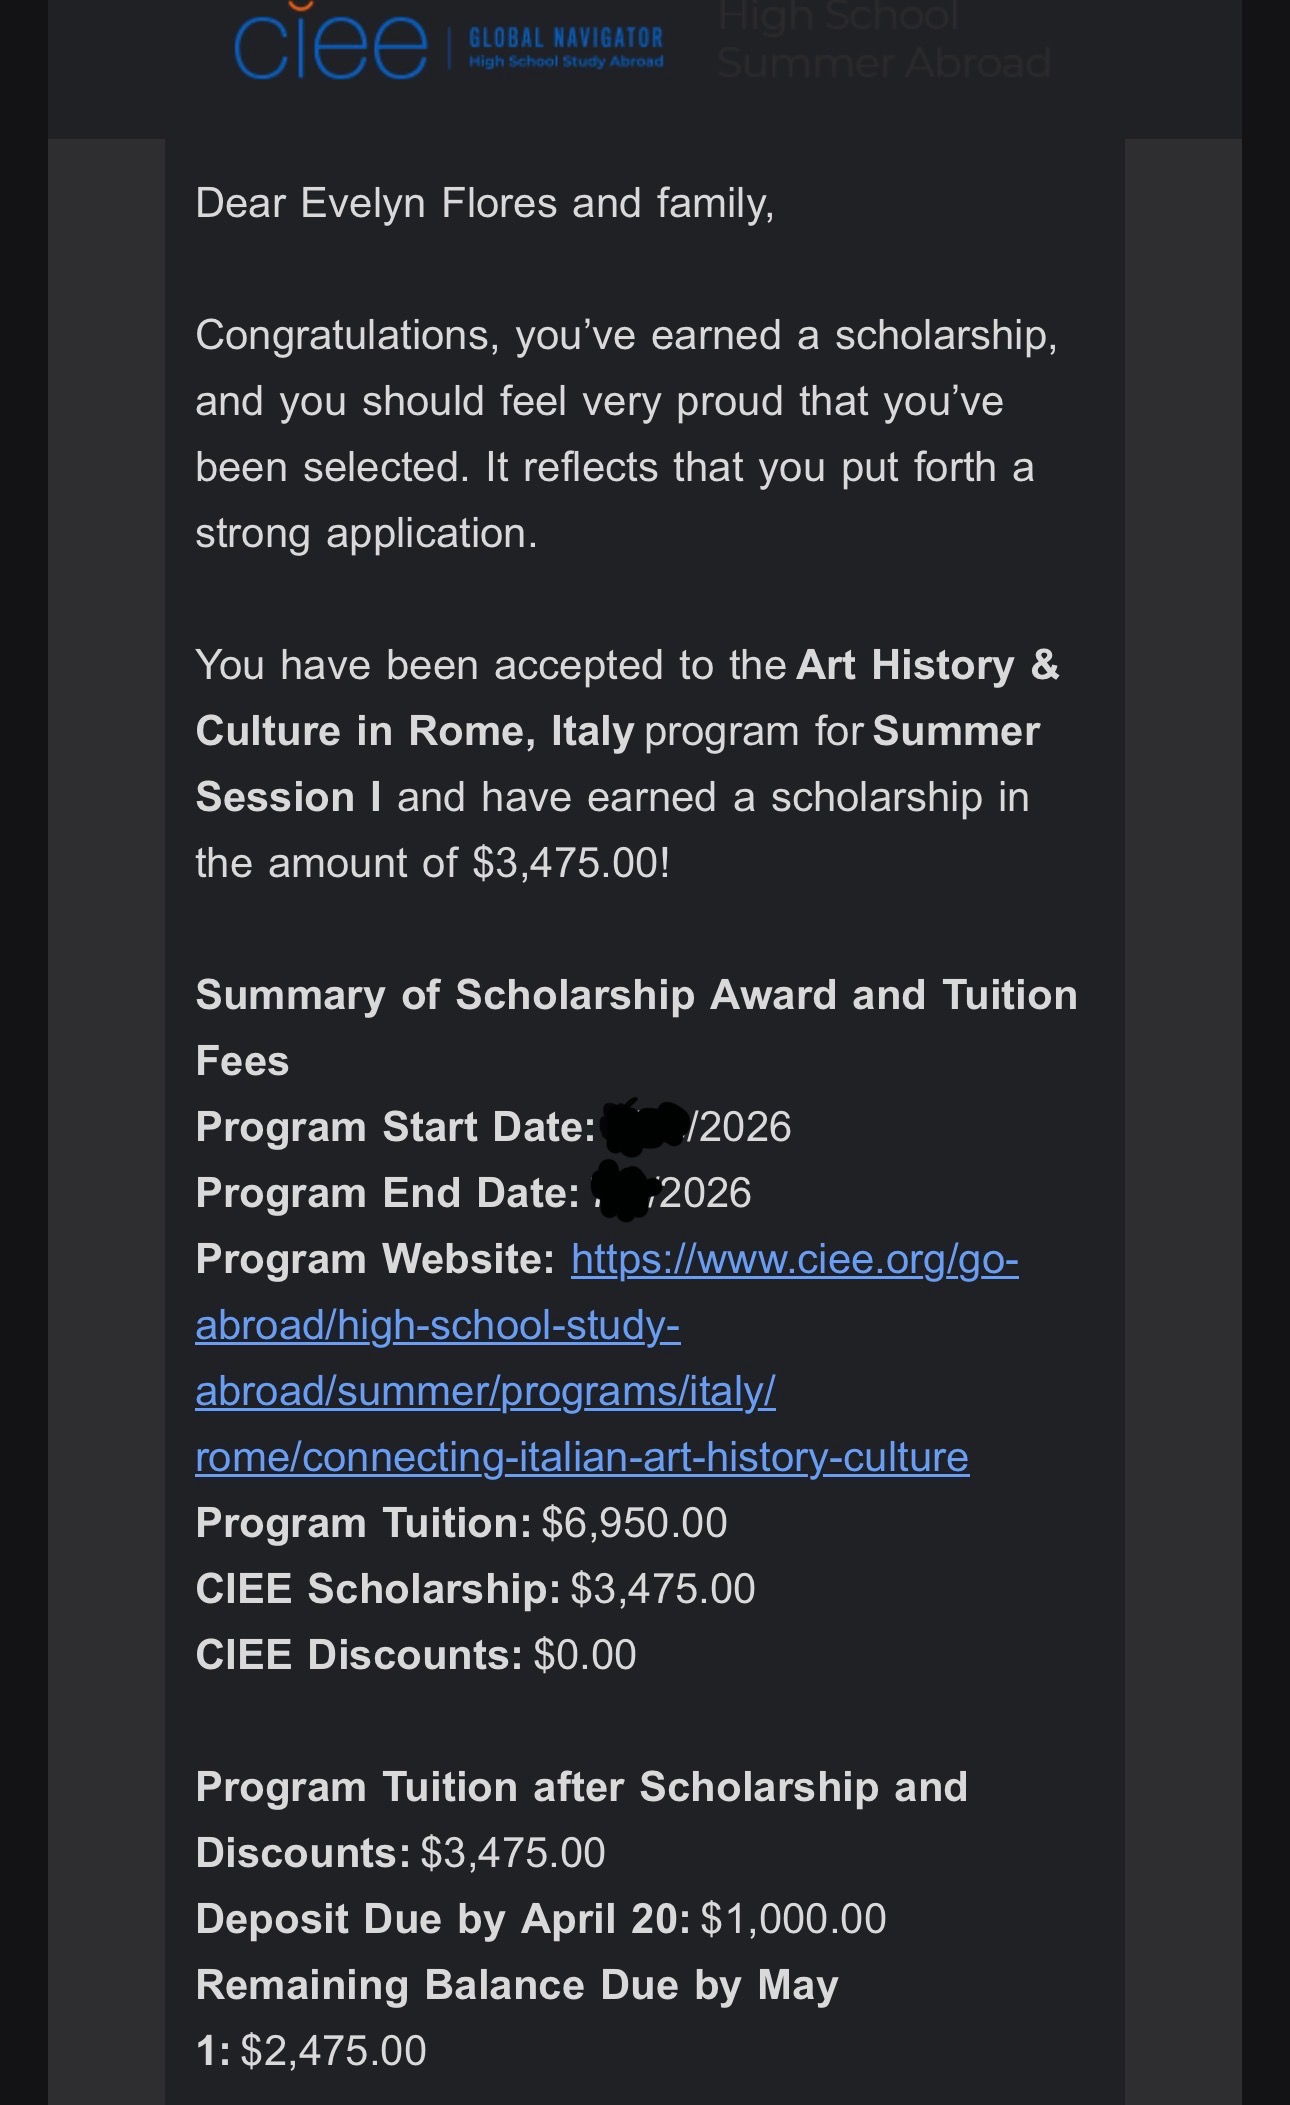Screen dimensions: 1290x2105
Task: Open the ciee.org program website link
Action: tap(582, 1358)
